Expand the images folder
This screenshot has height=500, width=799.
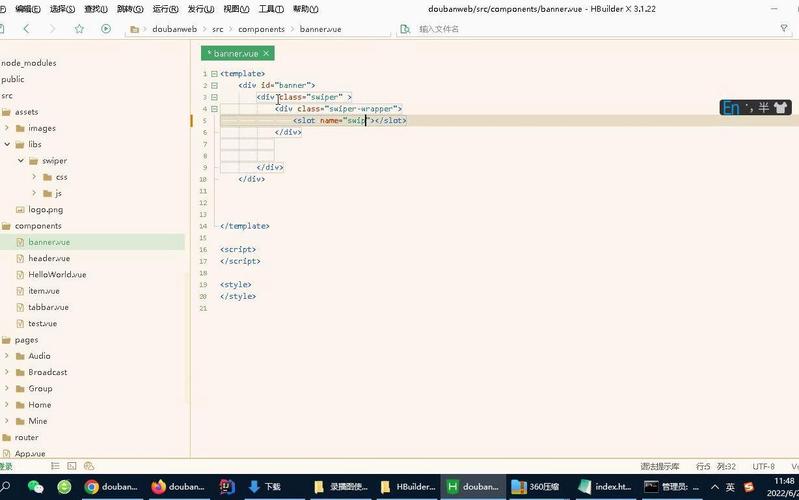point(7,128)
